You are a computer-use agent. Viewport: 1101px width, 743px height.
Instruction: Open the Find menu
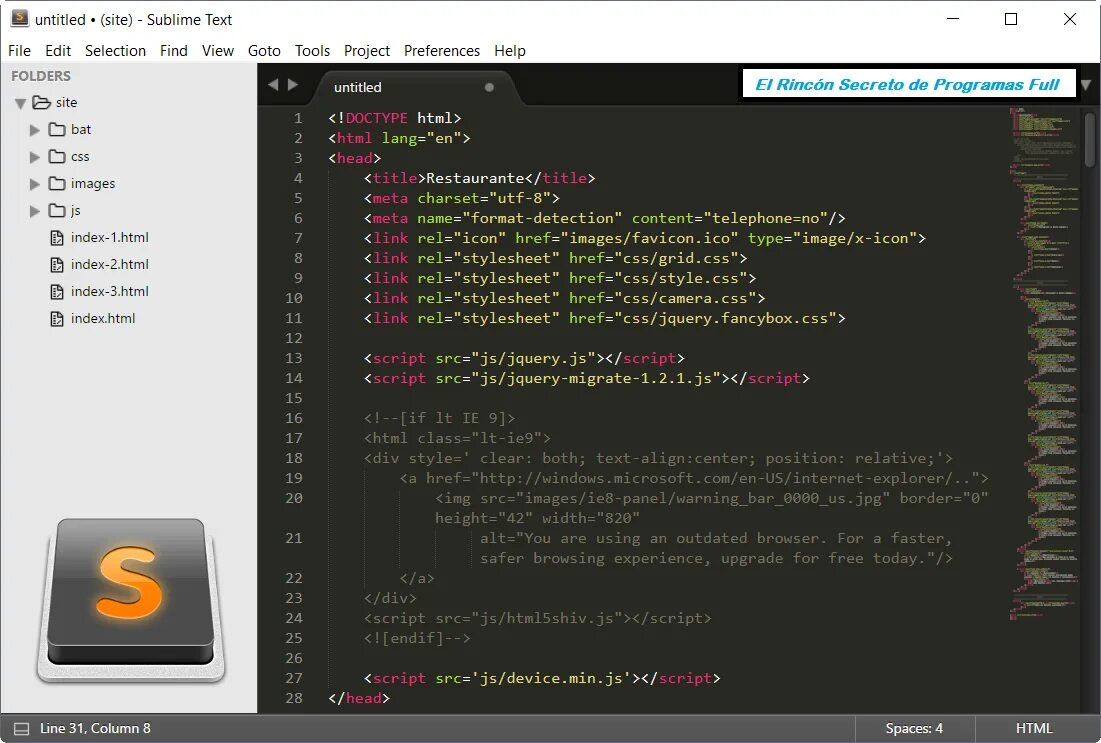pos(173,51)
